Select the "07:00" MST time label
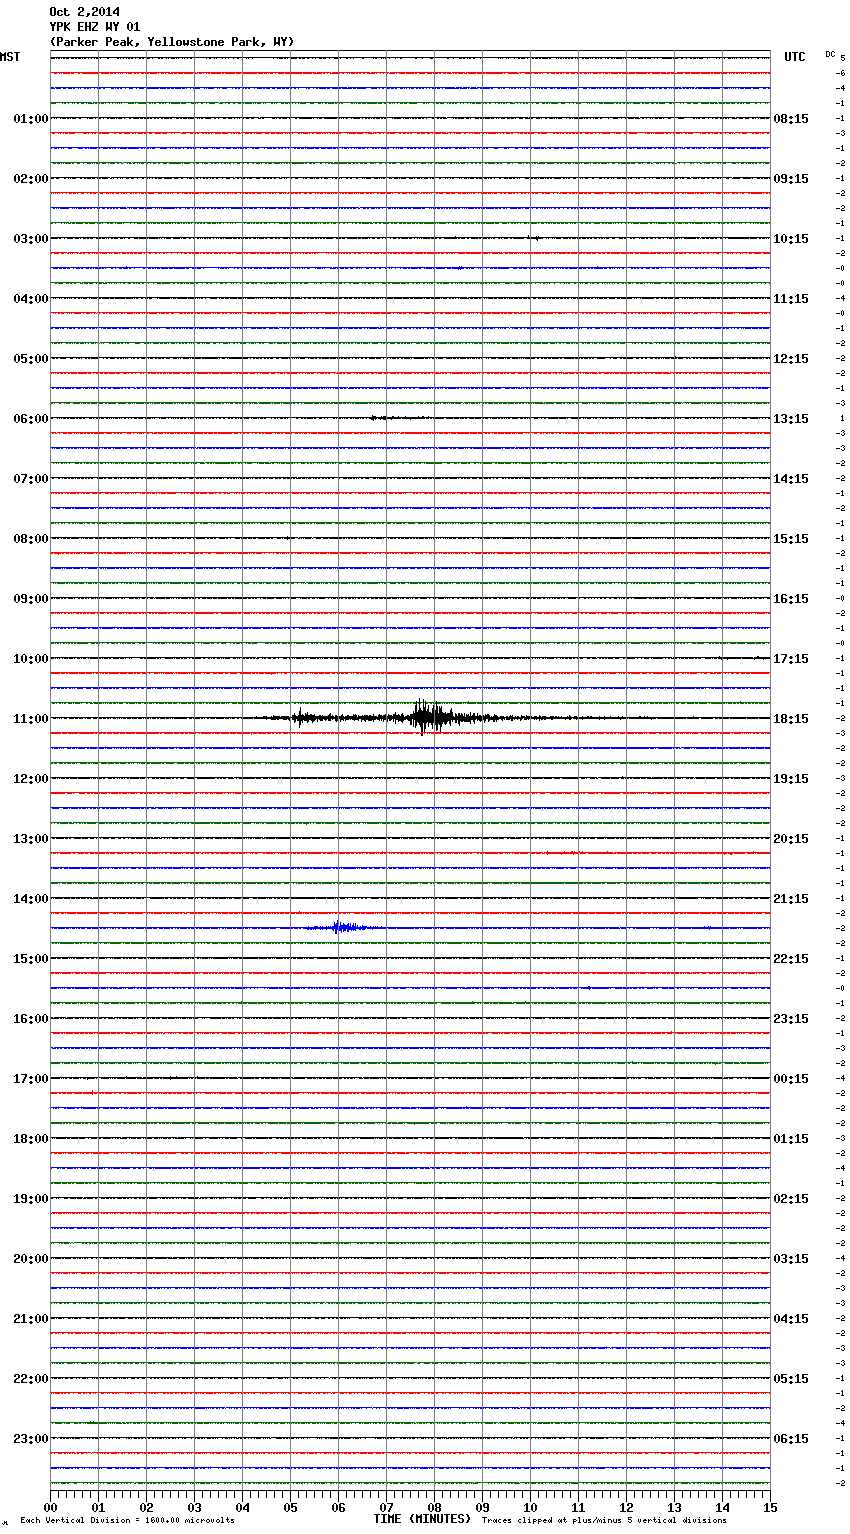This screenshot has width=850, height=1534. 31,479
